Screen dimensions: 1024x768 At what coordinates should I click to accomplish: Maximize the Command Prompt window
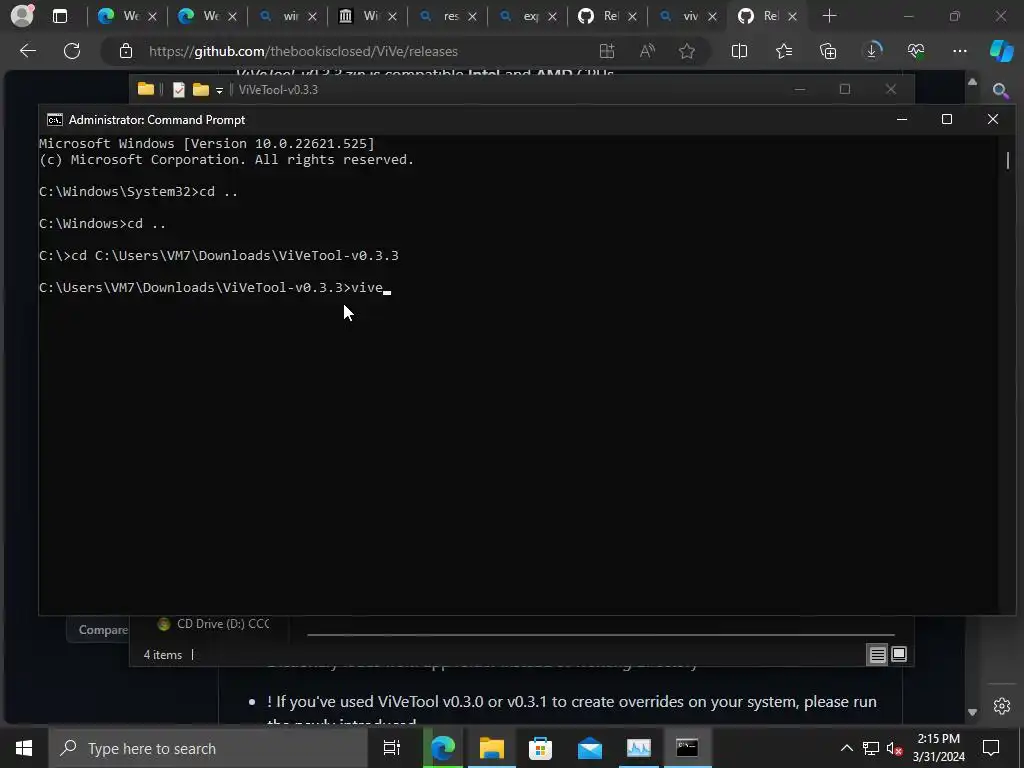(x=946, y=119)
